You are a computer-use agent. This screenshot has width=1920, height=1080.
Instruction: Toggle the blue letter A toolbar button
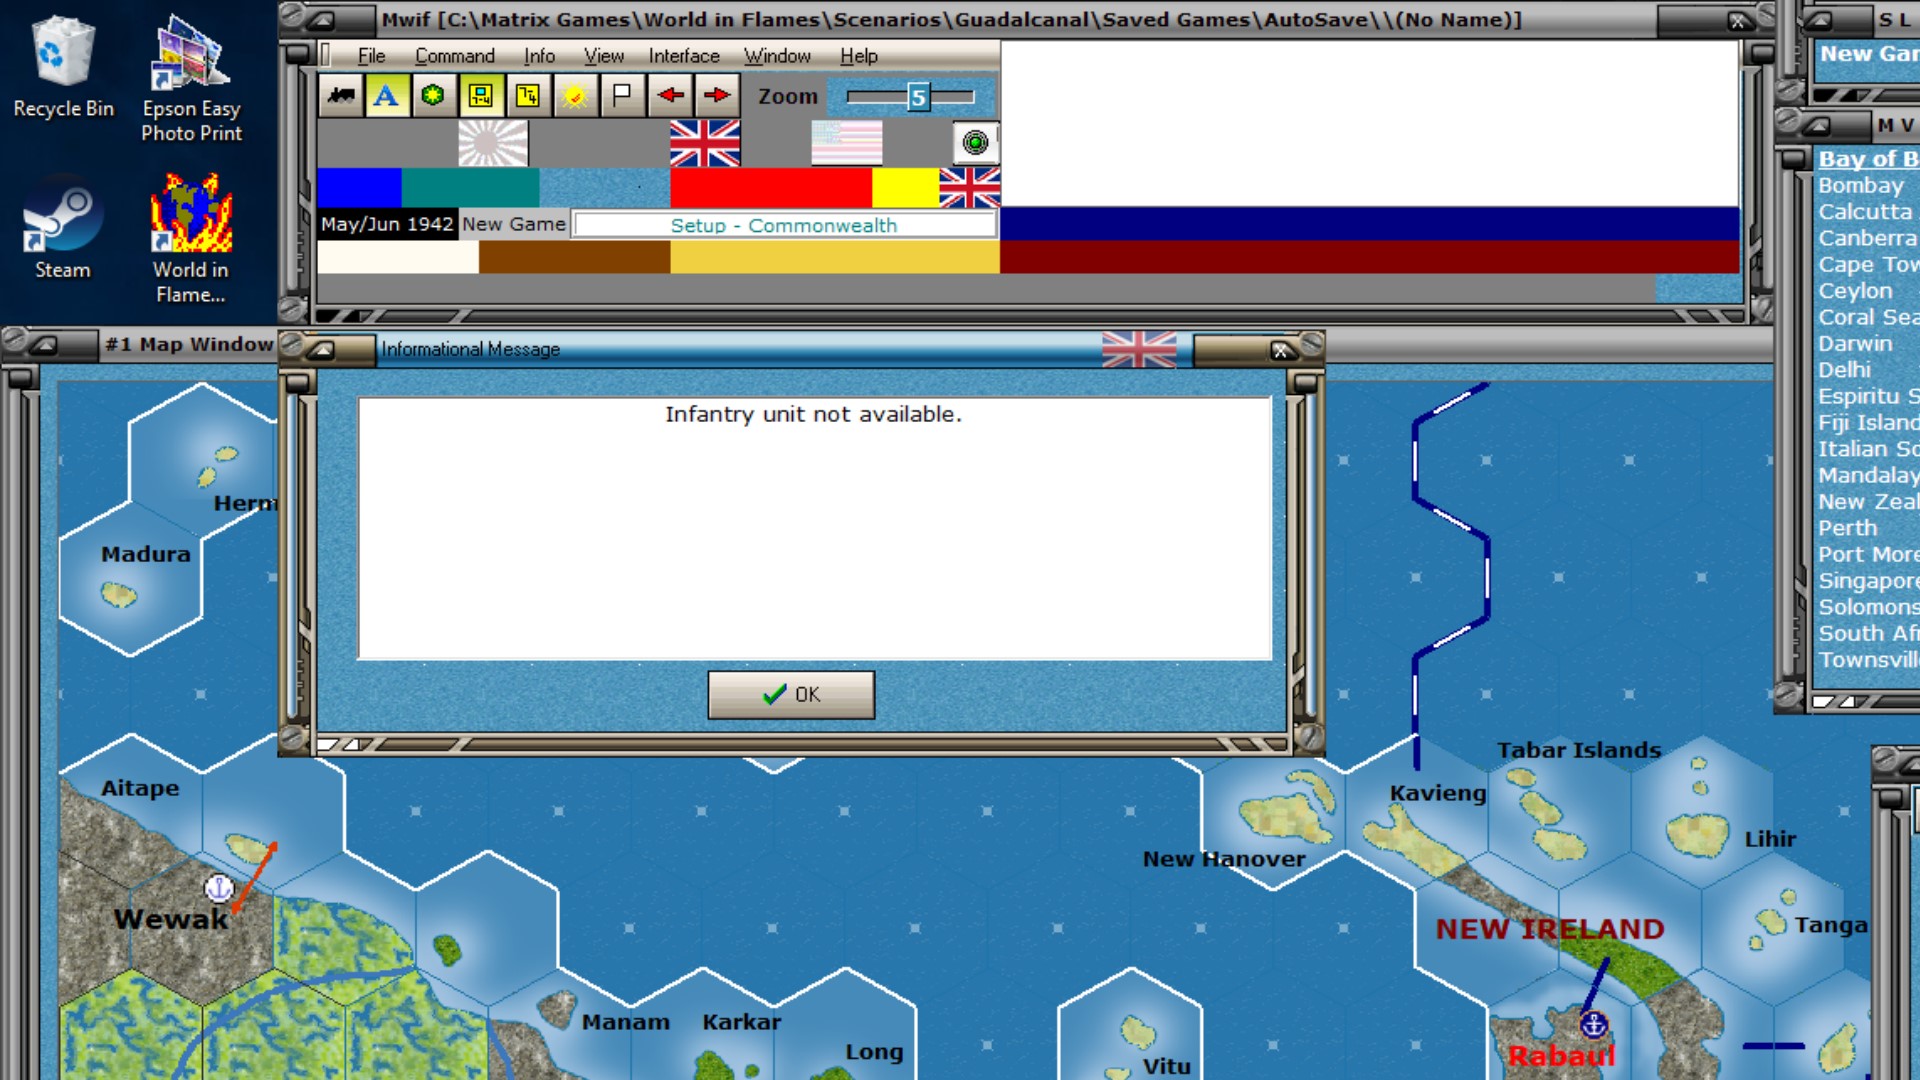386,96
